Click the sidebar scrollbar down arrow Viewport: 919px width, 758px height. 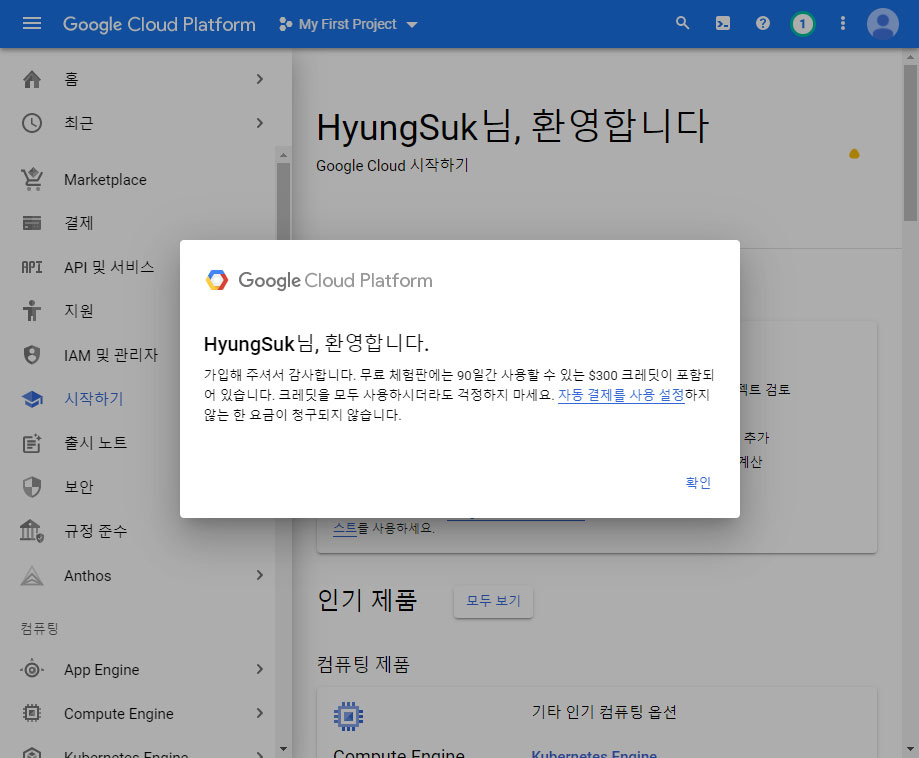tap(283, 749)
